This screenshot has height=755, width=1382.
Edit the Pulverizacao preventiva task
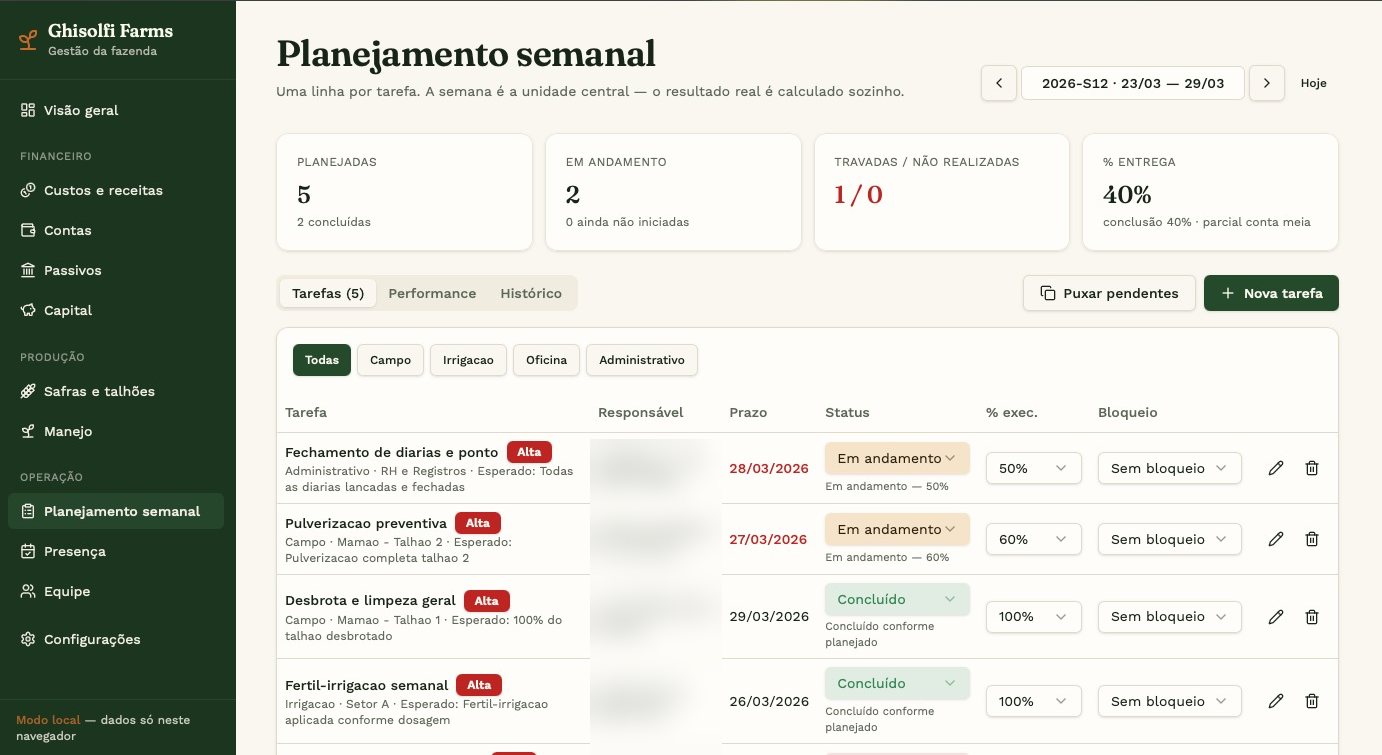[x=1276, y=539]
